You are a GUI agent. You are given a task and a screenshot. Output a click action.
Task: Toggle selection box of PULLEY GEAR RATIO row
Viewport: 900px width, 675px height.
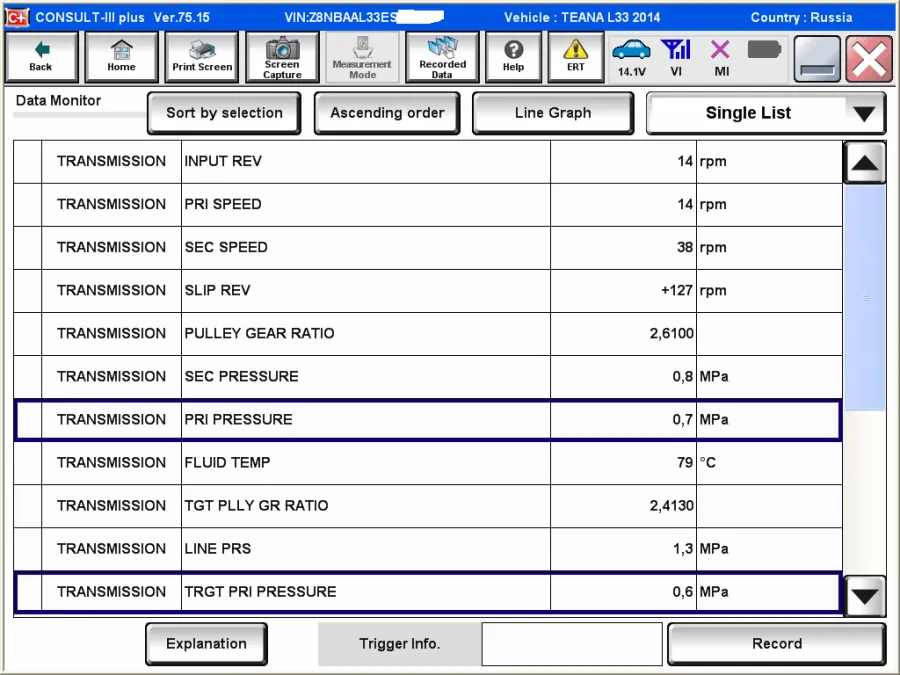coord(28,334)
